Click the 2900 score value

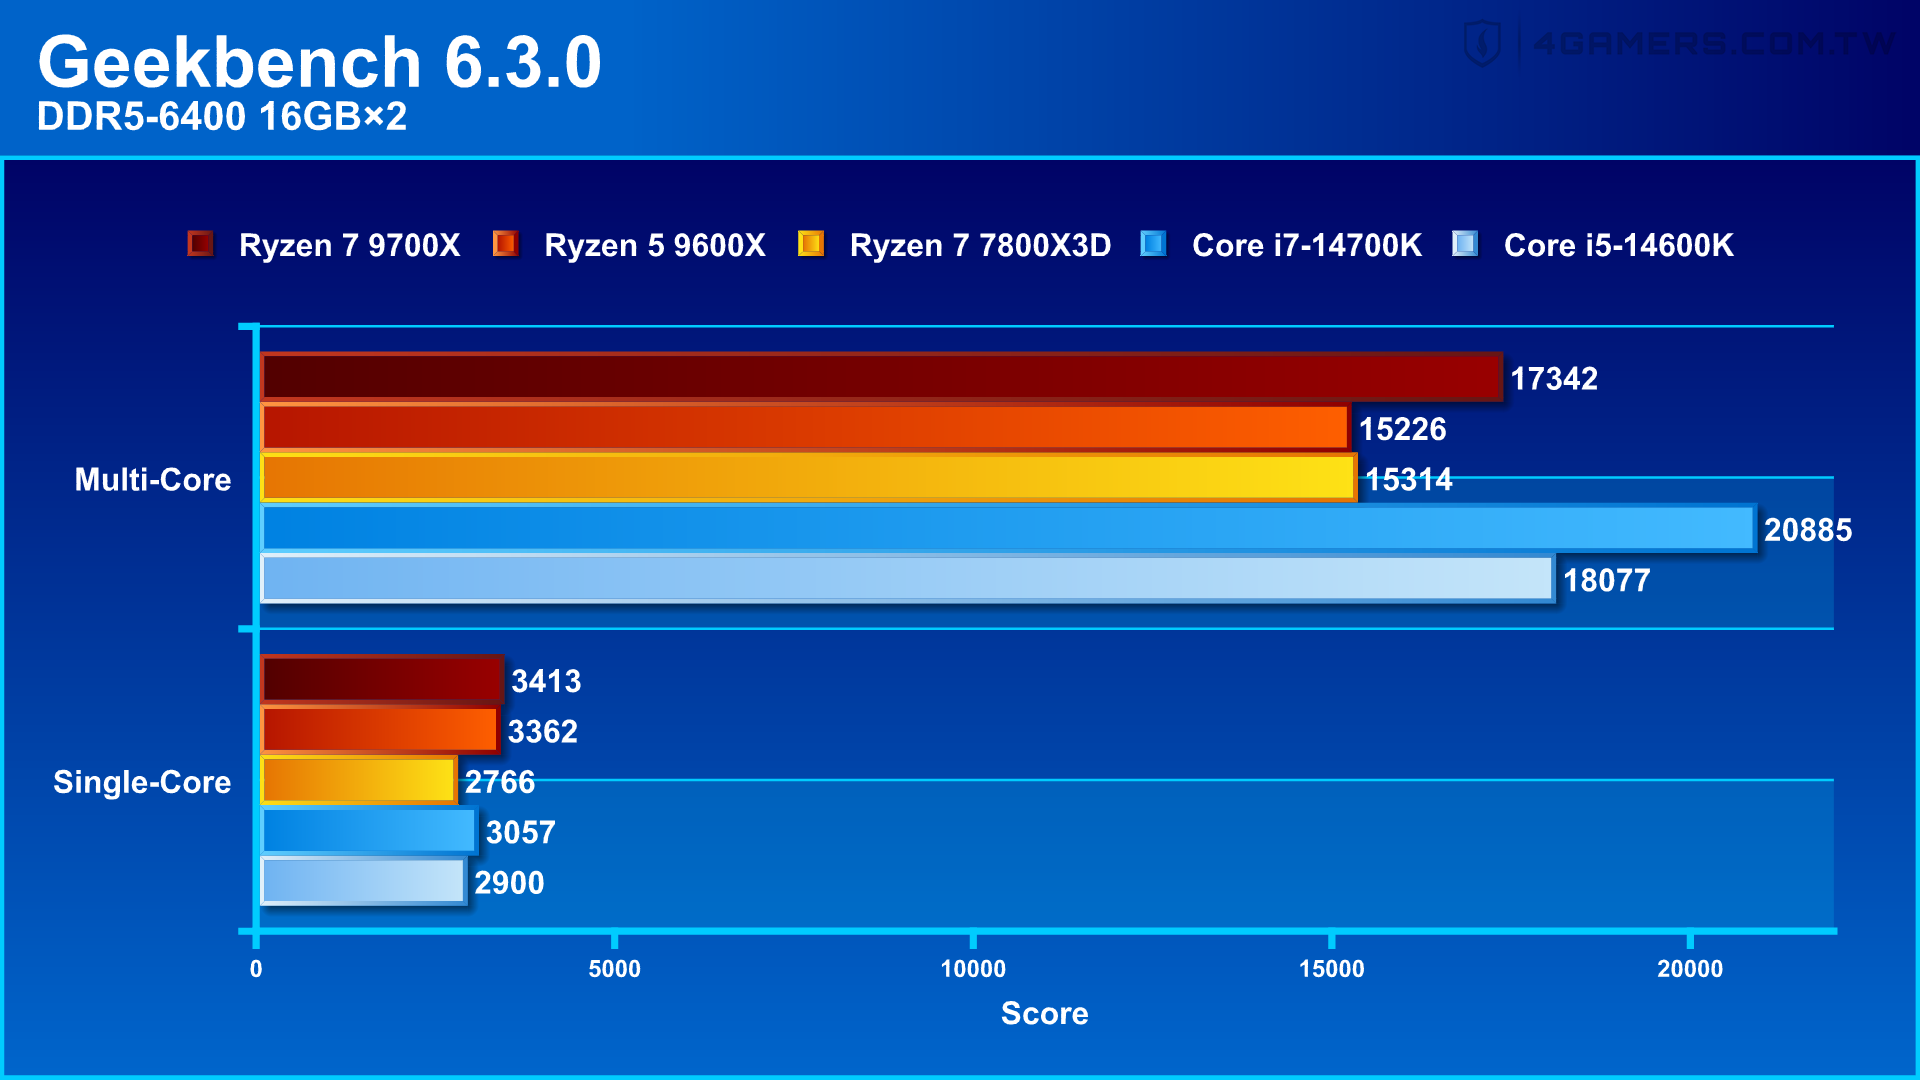tap(509, 883)
